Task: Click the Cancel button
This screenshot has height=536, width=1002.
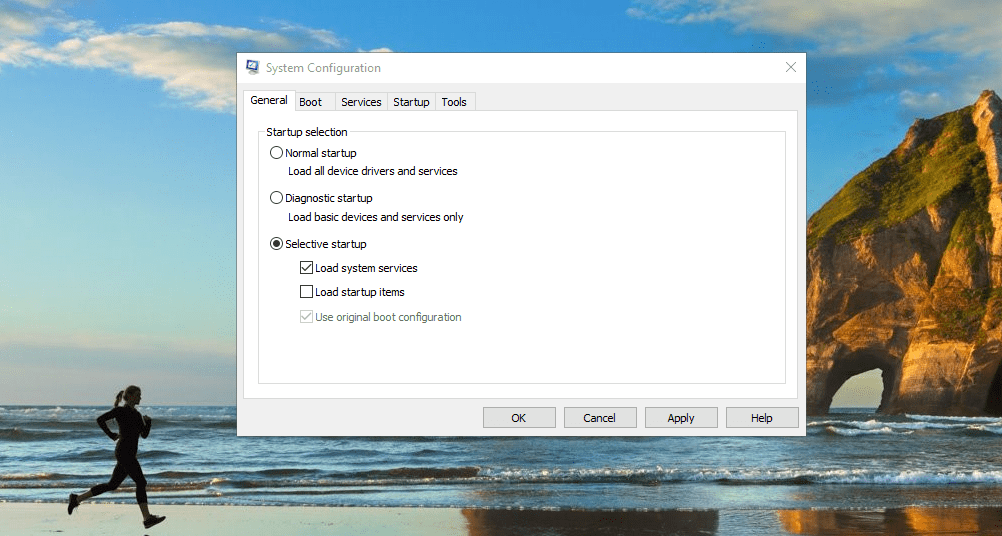Action: click(600, 418)
